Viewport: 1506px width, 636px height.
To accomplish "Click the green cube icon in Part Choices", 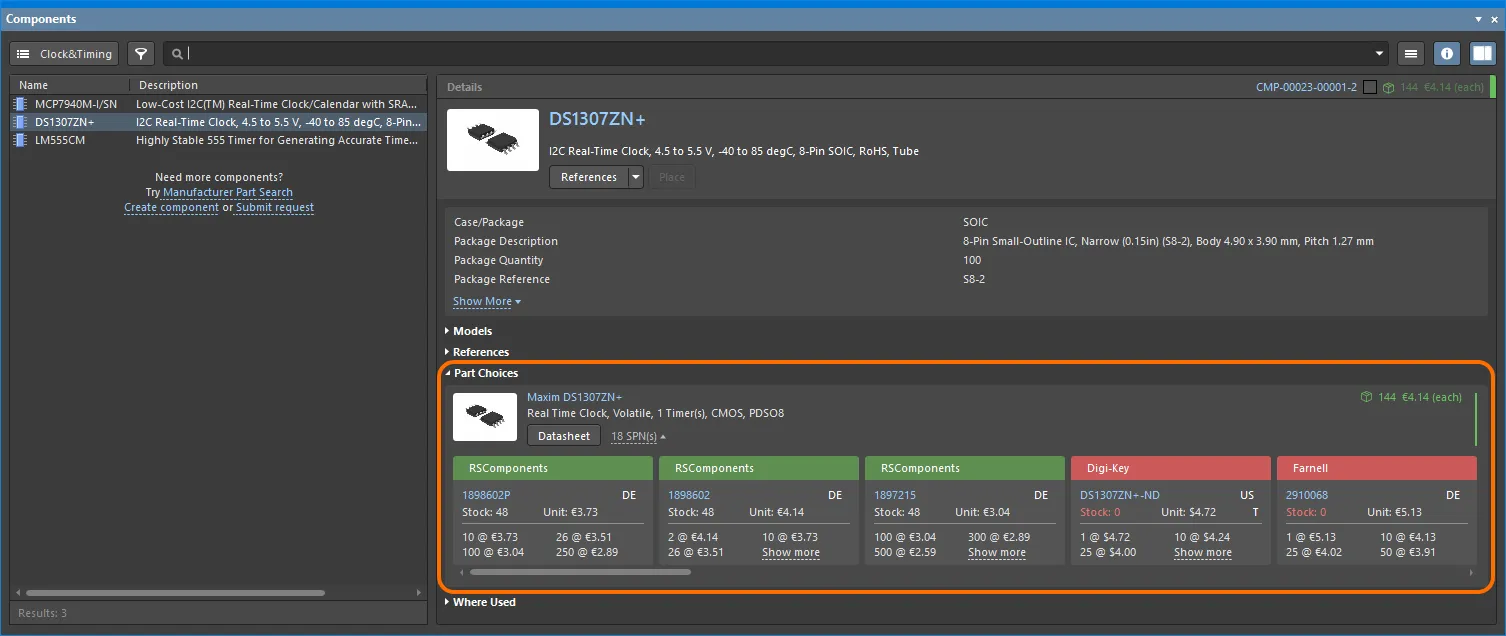I will tap(1366, 397).
